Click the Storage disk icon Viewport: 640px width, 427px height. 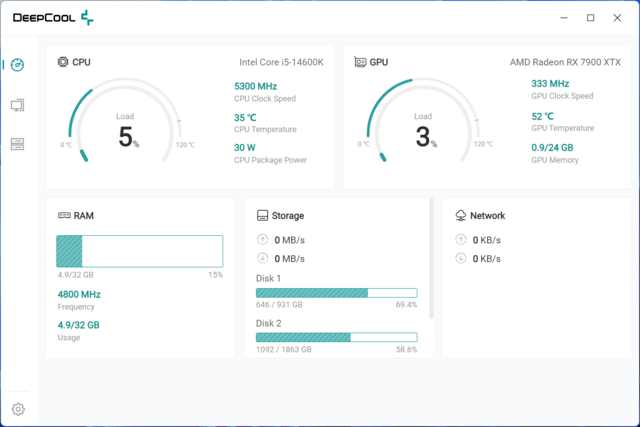tap(262, 215)
